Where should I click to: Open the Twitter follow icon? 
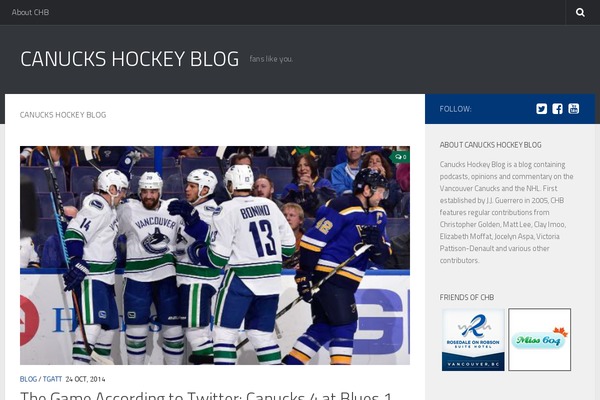[x=541, y=109]
